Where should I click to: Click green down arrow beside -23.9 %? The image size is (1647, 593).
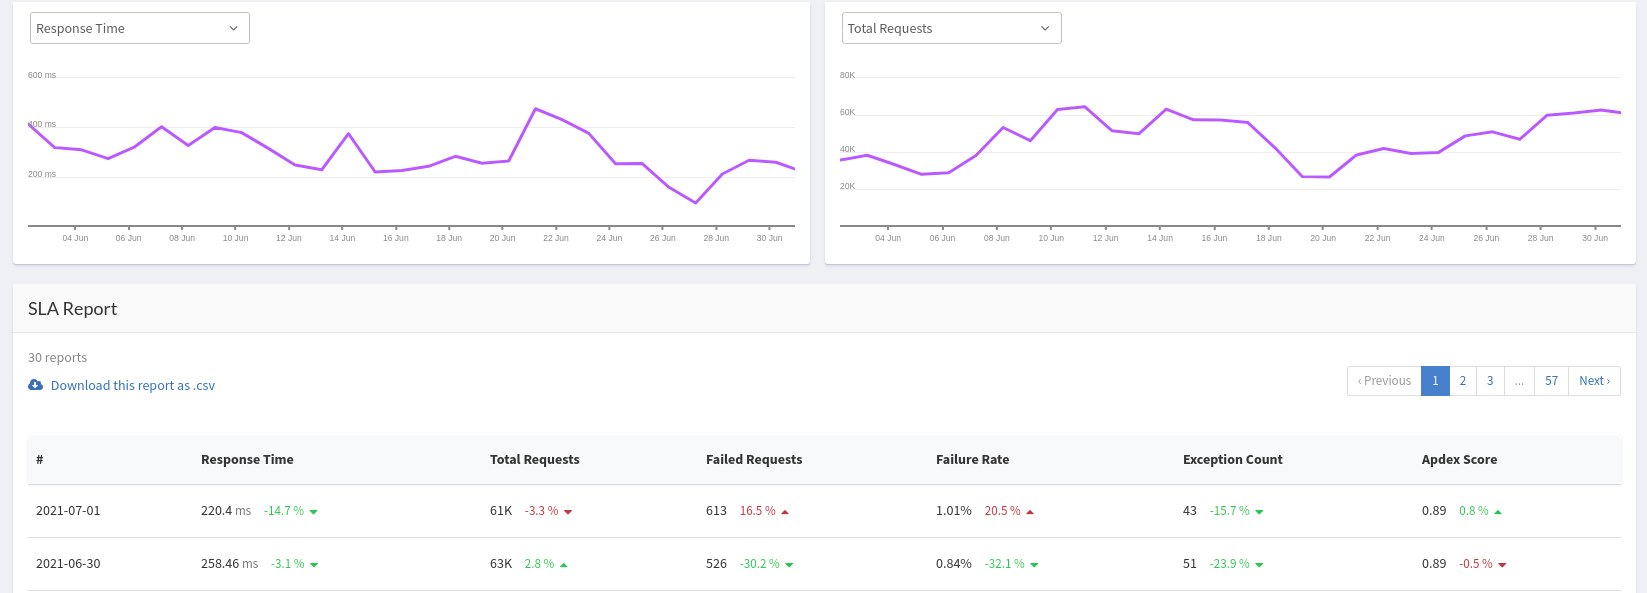tap(1259, 565)
